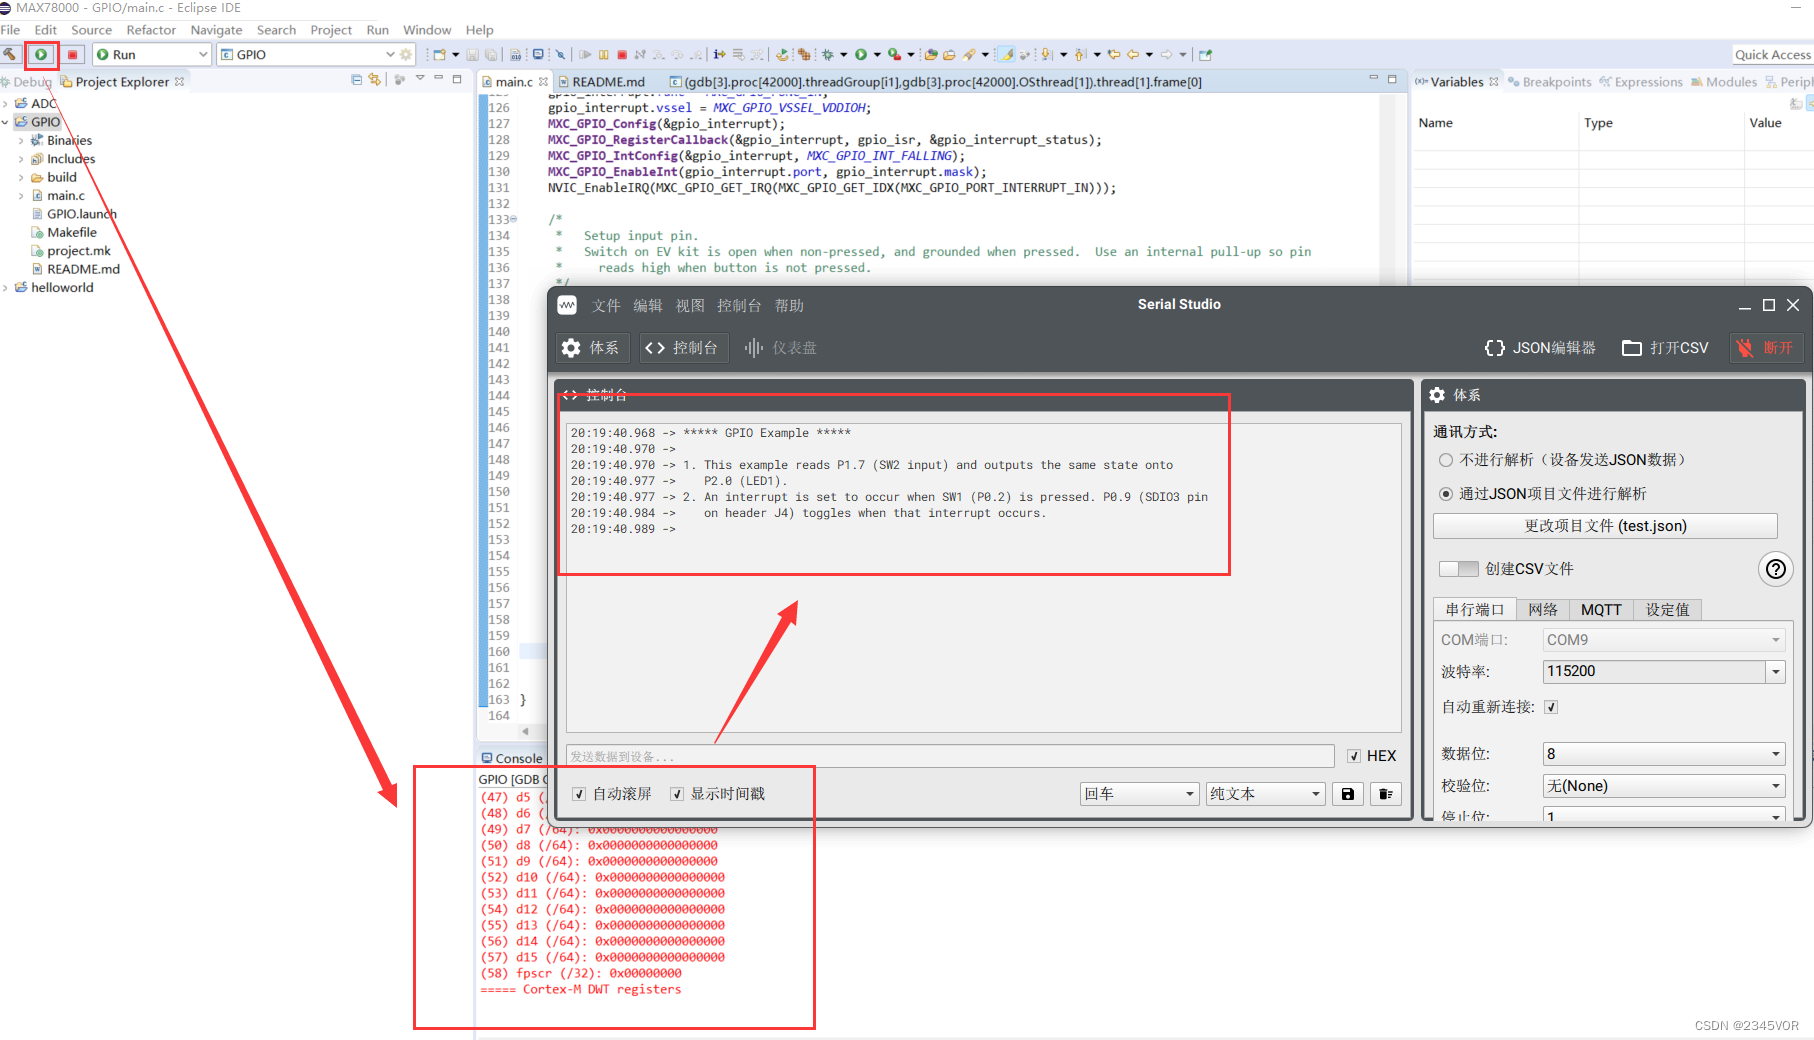Close the main.c editor tab via its X
Image resolution: width=1814 pixels, height=1040 pixels.
(544, 82)
